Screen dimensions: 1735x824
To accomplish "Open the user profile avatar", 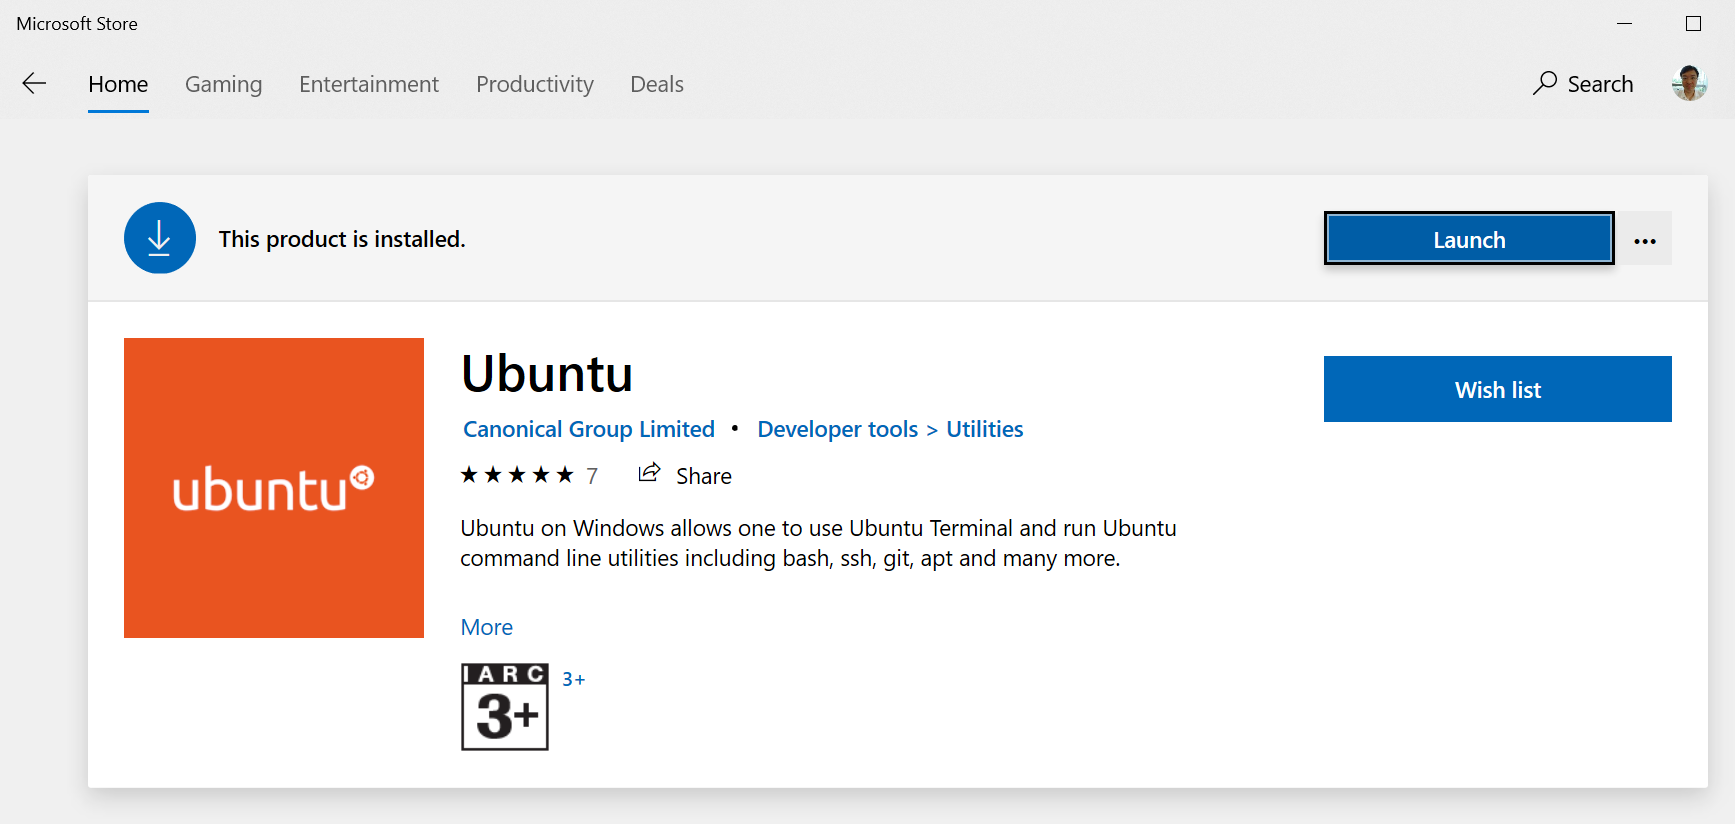I will 1689,83.
